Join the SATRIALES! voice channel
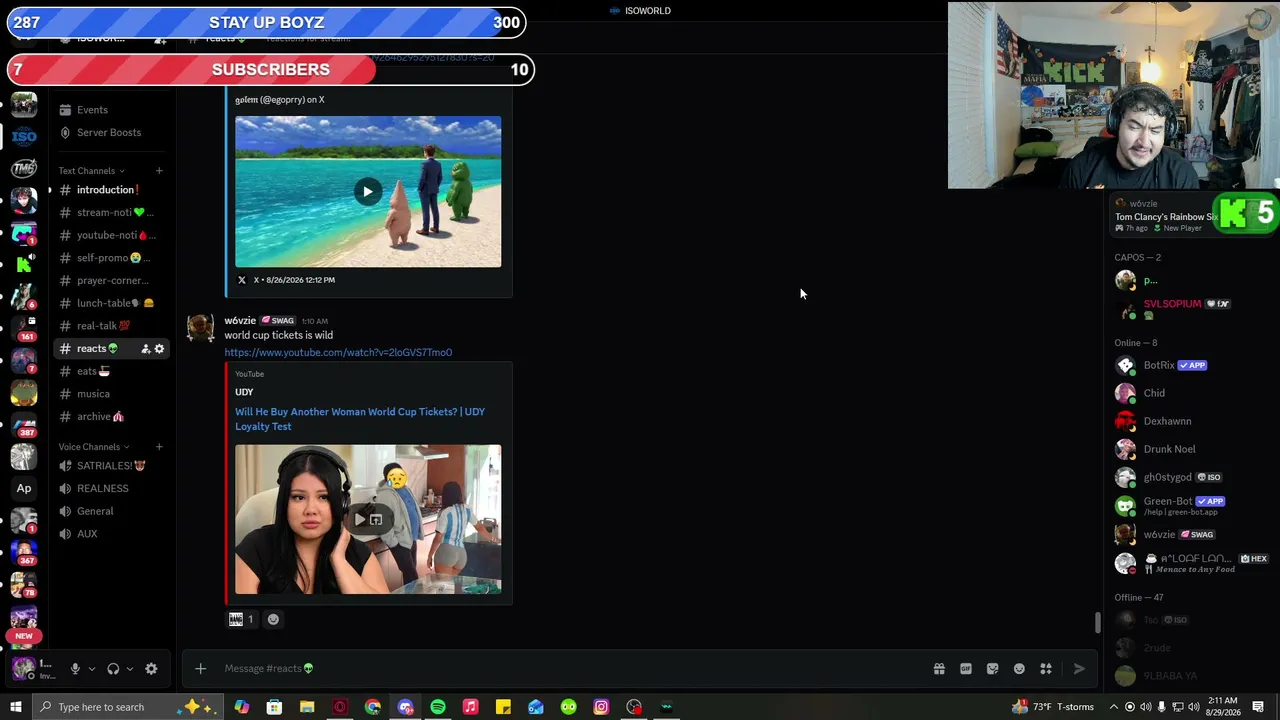1280x720 pixels. click(x=110, y=466)
